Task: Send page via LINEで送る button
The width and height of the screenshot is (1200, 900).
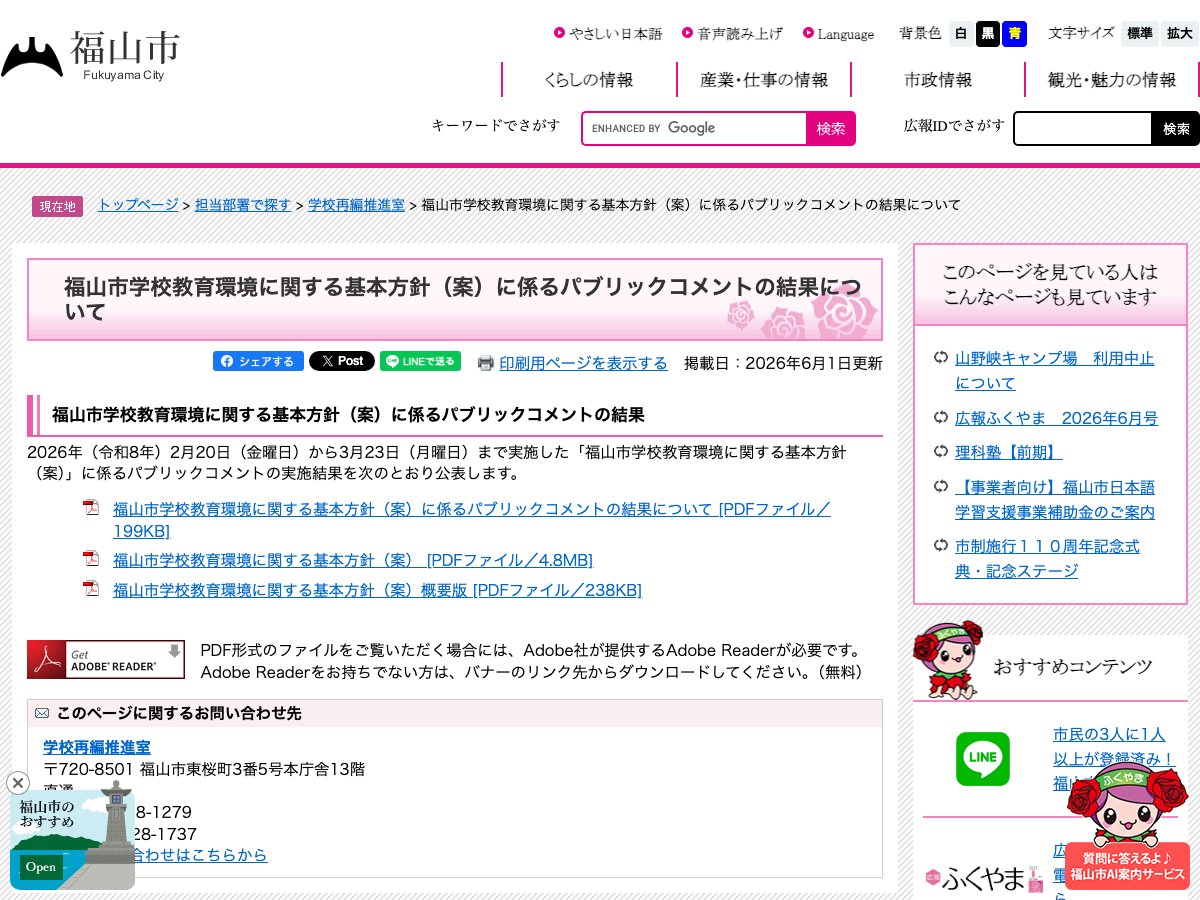Action: (420, 361)
